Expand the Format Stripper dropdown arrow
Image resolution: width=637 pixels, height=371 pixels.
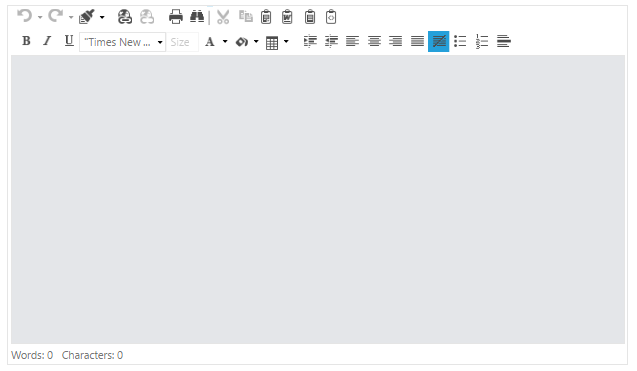pos(102,17)
